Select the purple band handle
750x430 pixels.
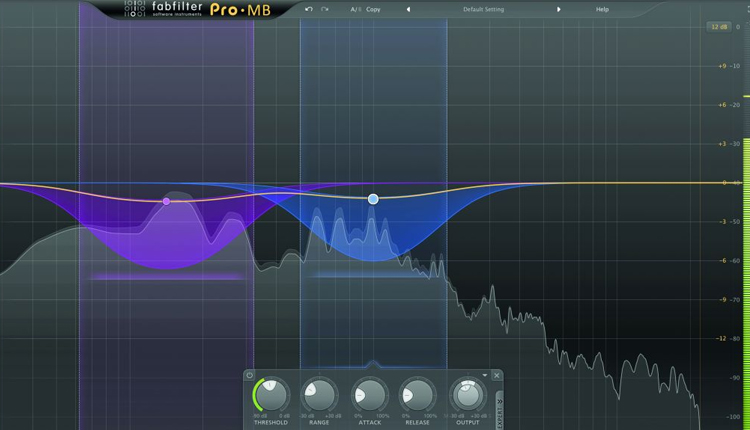pos(166,201)
